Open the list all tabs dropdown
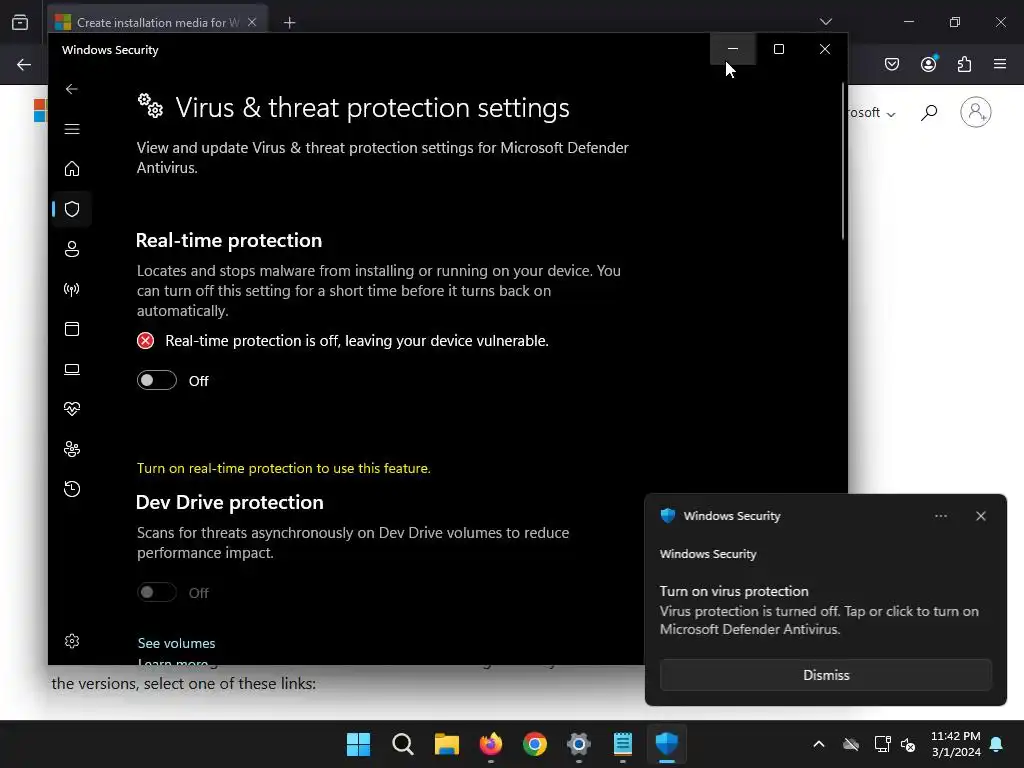The height and width of the screenshot is (768, 1024). click(x=825, y=22)
